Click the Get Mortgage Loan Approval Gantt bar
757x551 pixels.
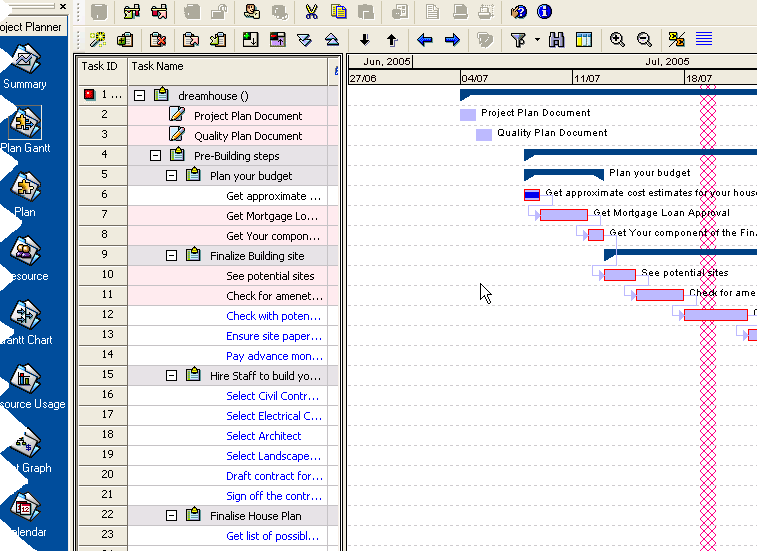[x=564, y=215]
